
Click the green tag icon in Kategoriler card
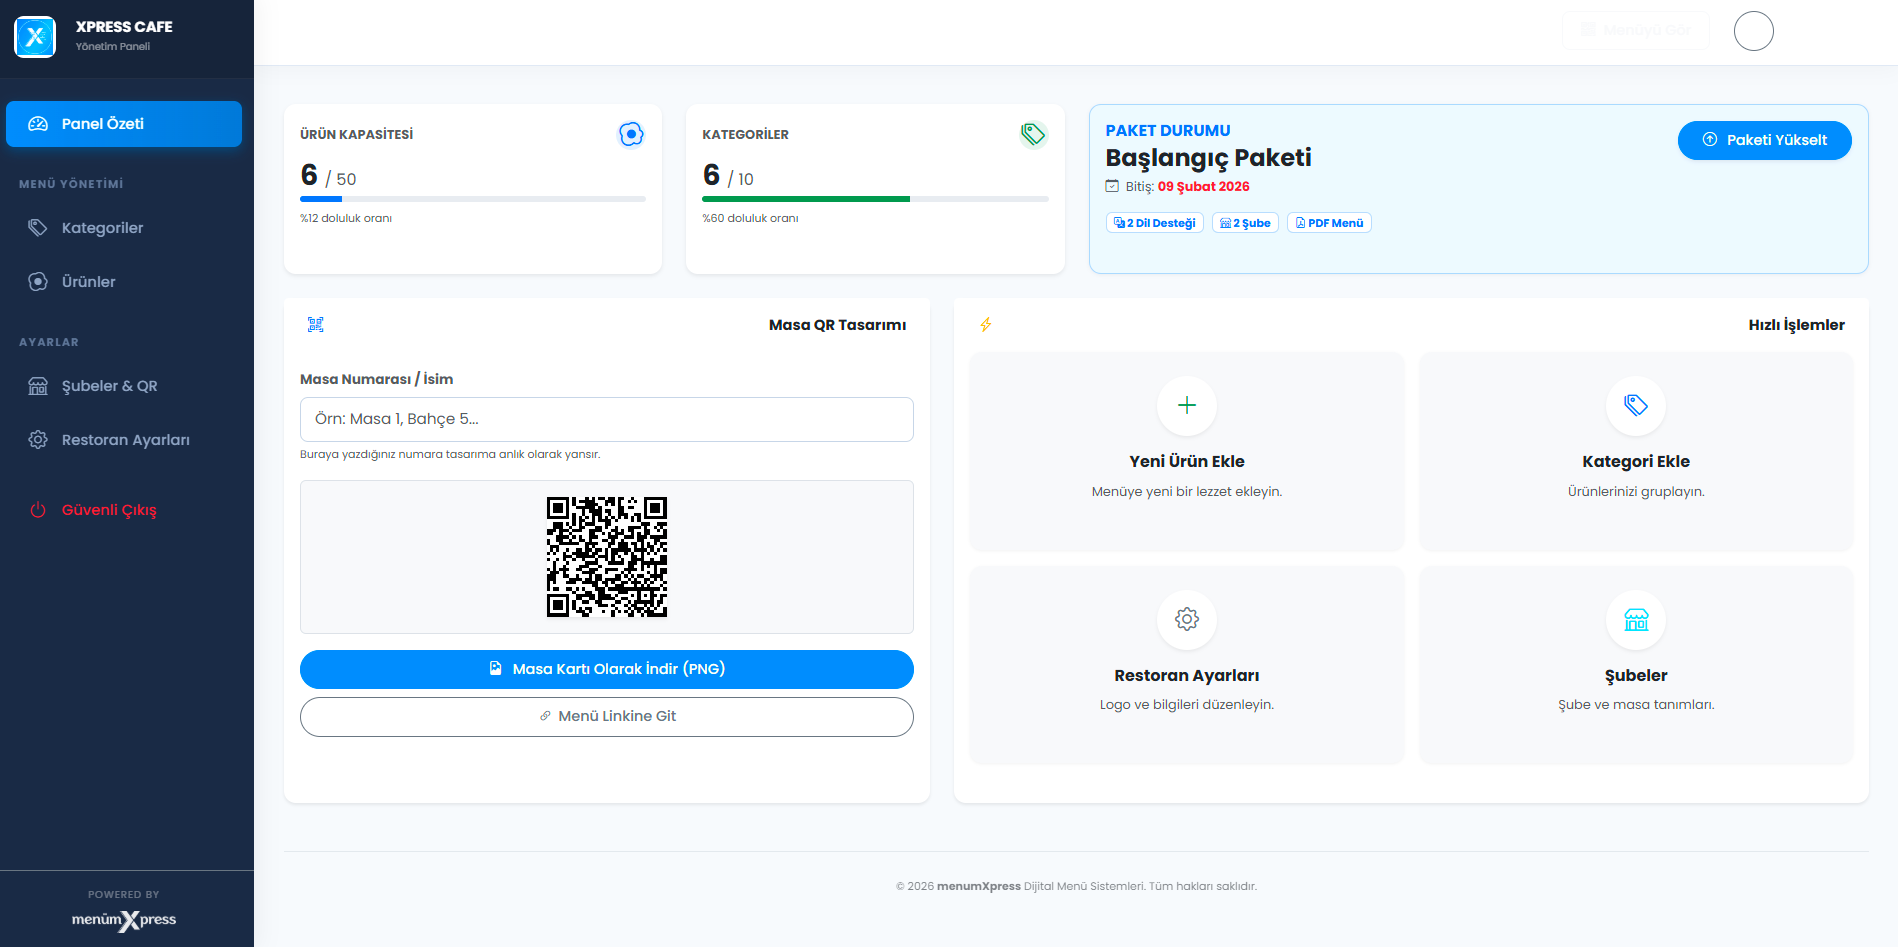click(1033, 134)
